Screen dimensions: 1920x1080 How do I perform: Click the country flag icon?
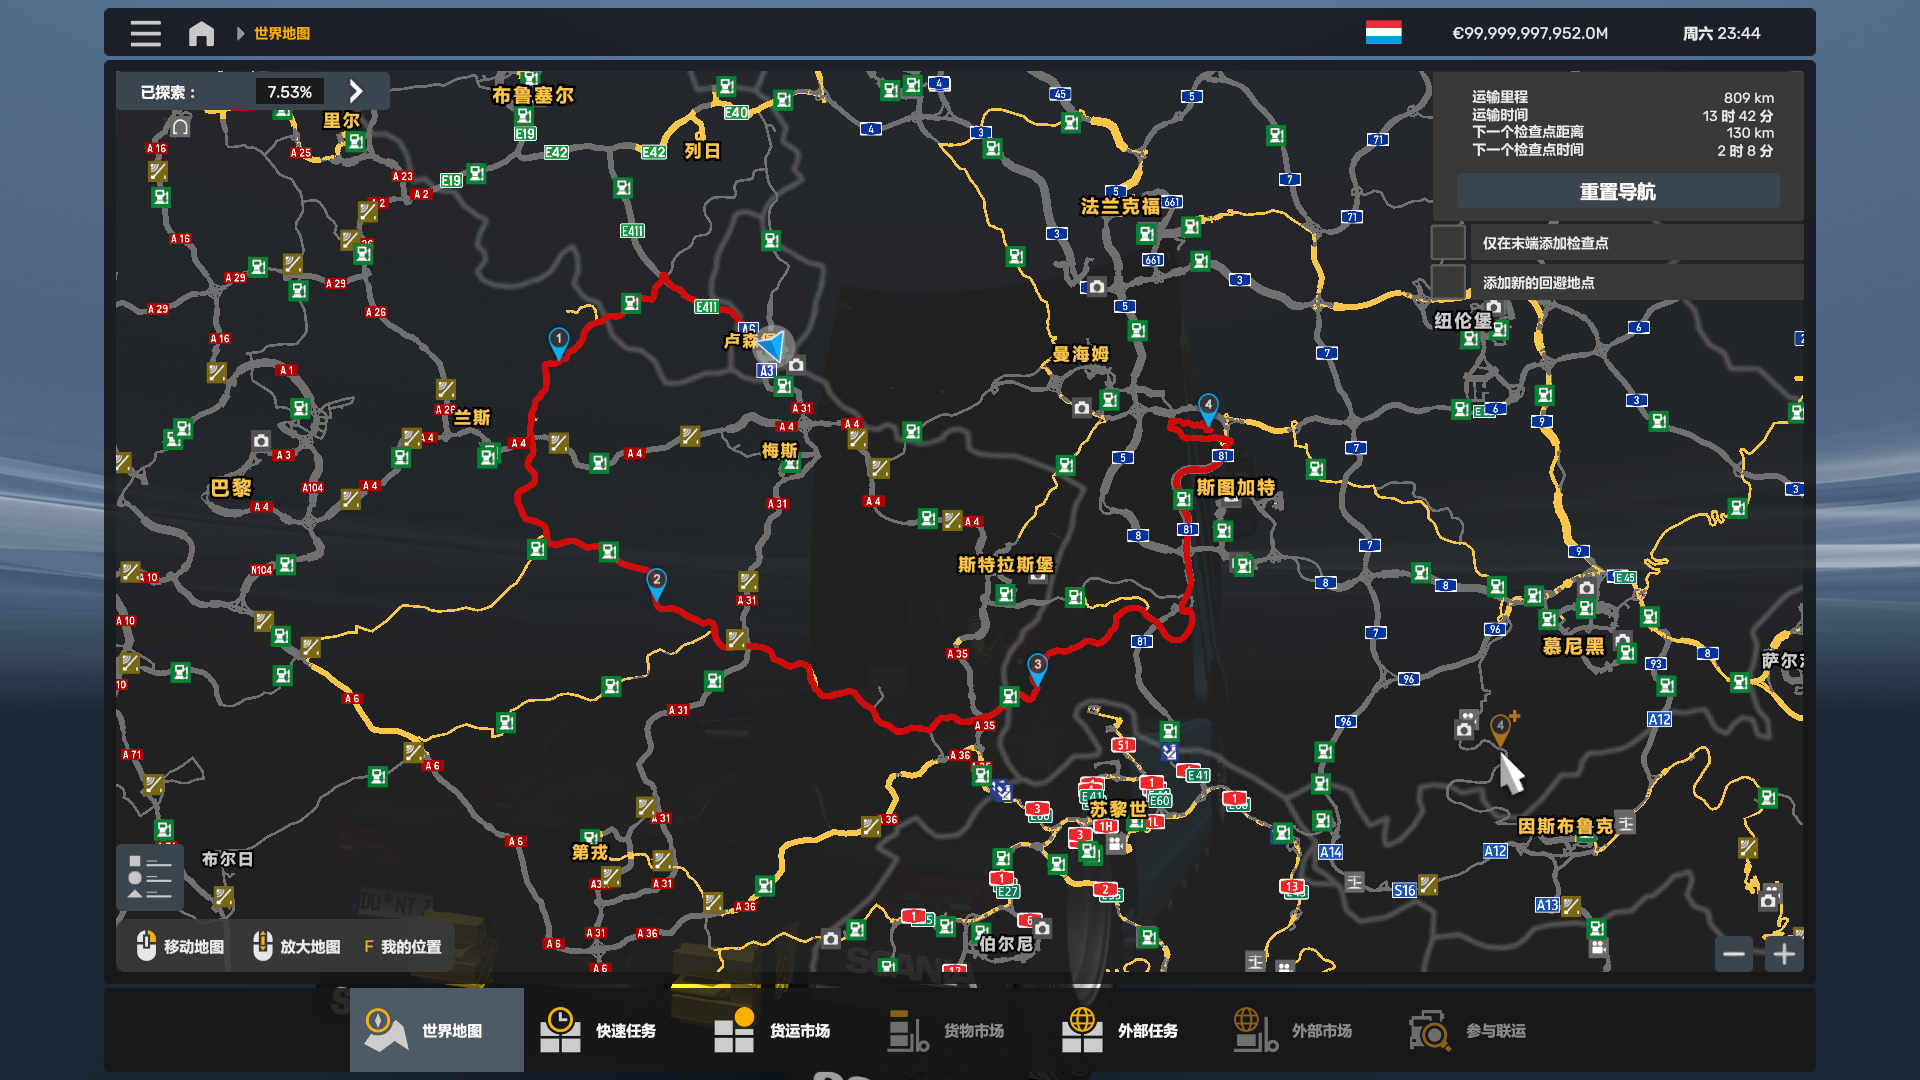point(1383,32)
